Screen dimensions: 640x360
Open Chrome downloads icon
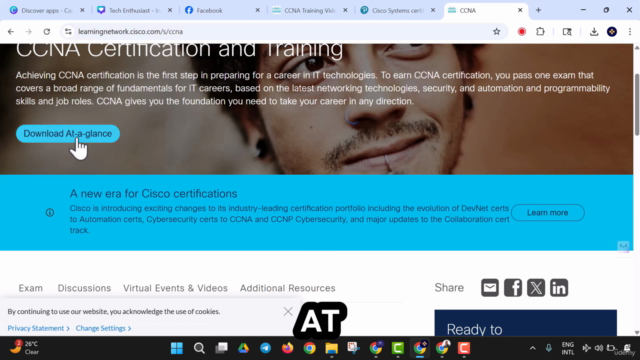coord(594,31)
